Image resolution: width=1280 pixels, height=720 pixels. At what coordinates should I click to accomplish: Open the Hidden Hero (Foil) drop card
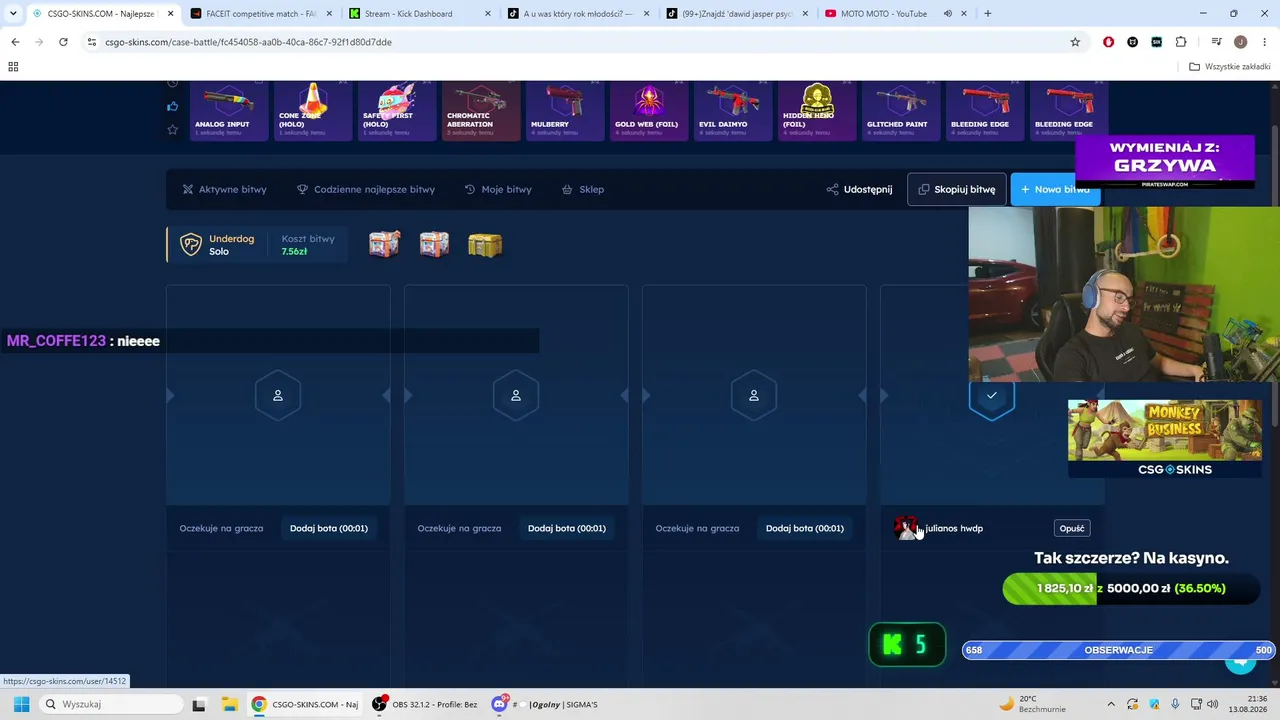(816, 110)
